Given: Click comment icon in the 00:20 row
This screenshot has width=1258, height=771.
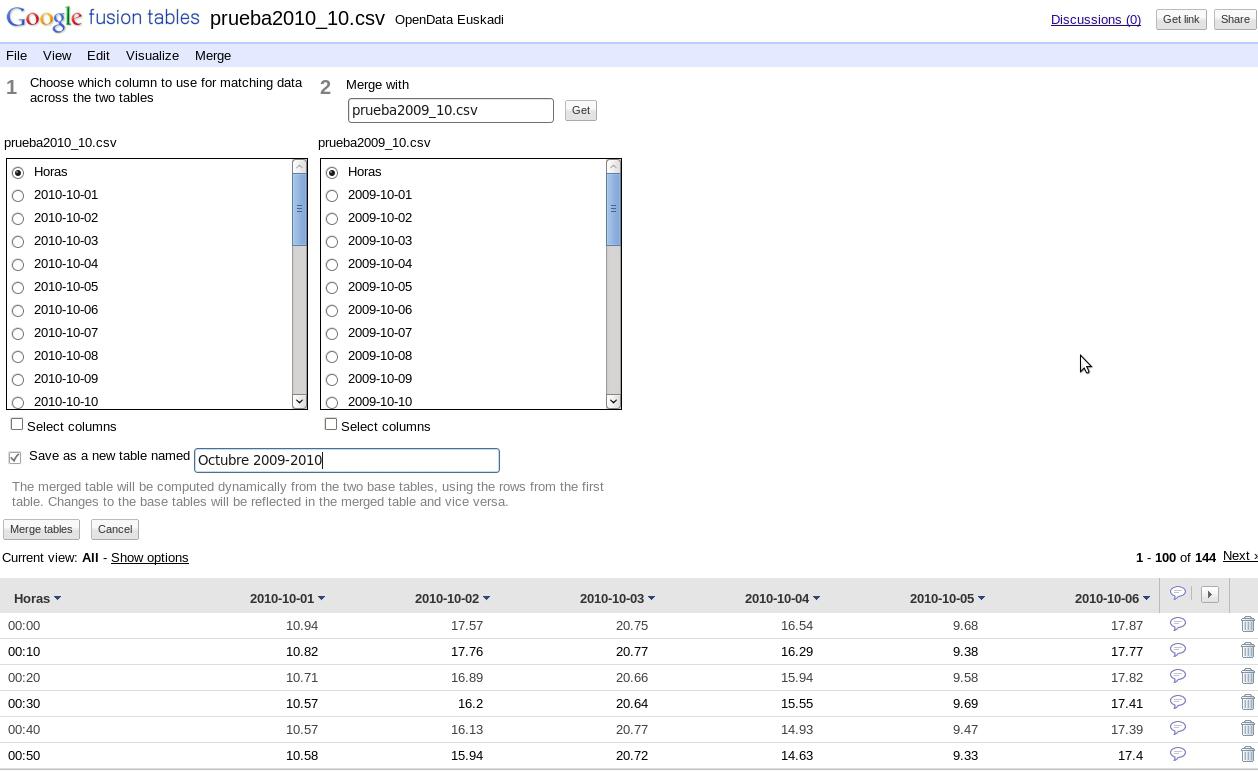Looking at the screenshot, I should [1178, 676].
